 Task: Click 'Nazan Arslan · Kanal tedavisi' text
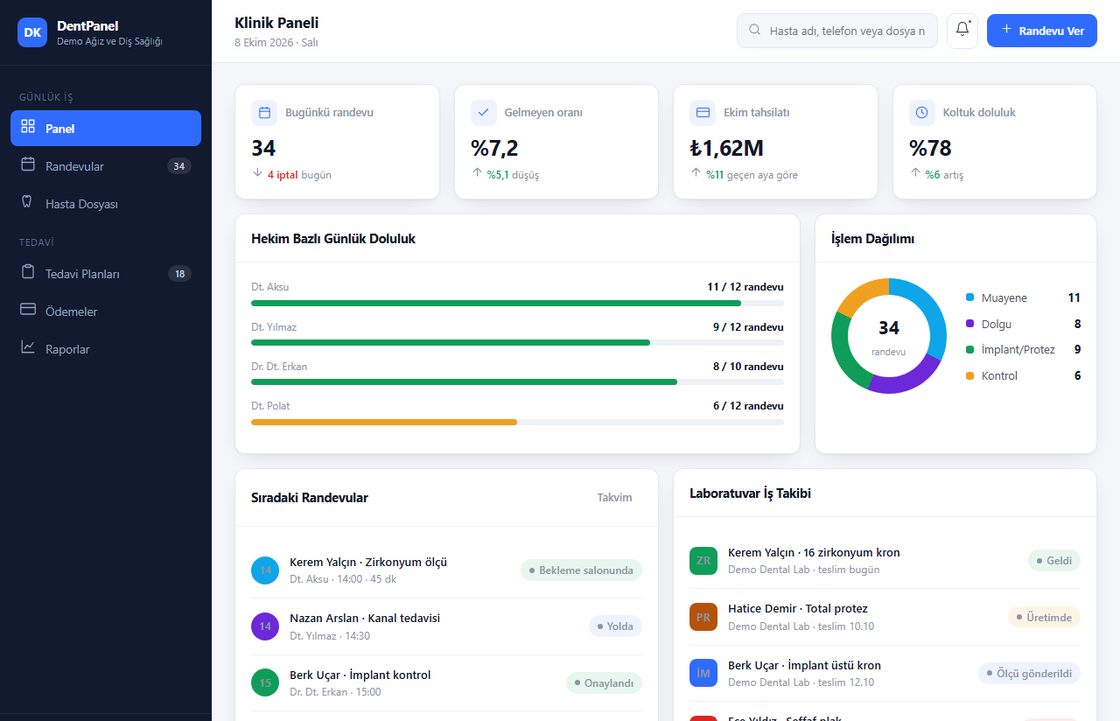point(364,618)
